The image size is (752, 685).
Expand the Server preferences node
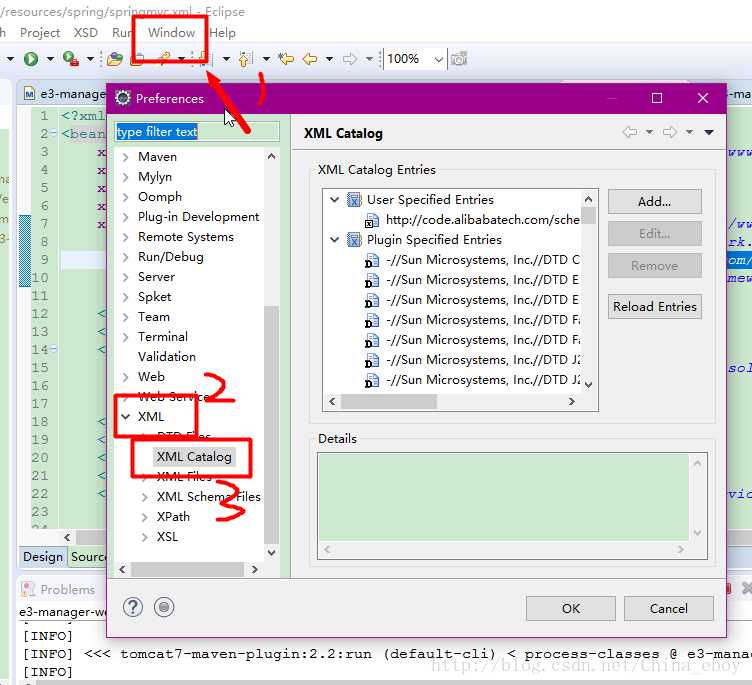click(126, 277)
